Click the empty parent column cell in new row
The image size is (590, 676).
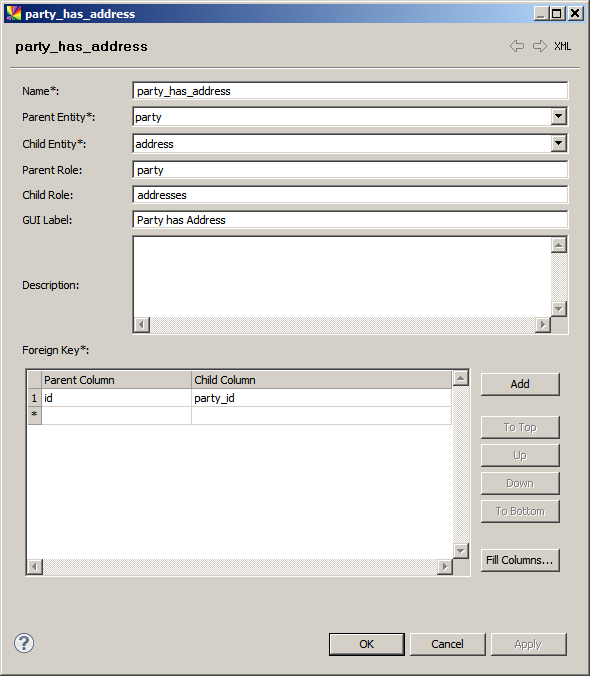pos(116,416)
